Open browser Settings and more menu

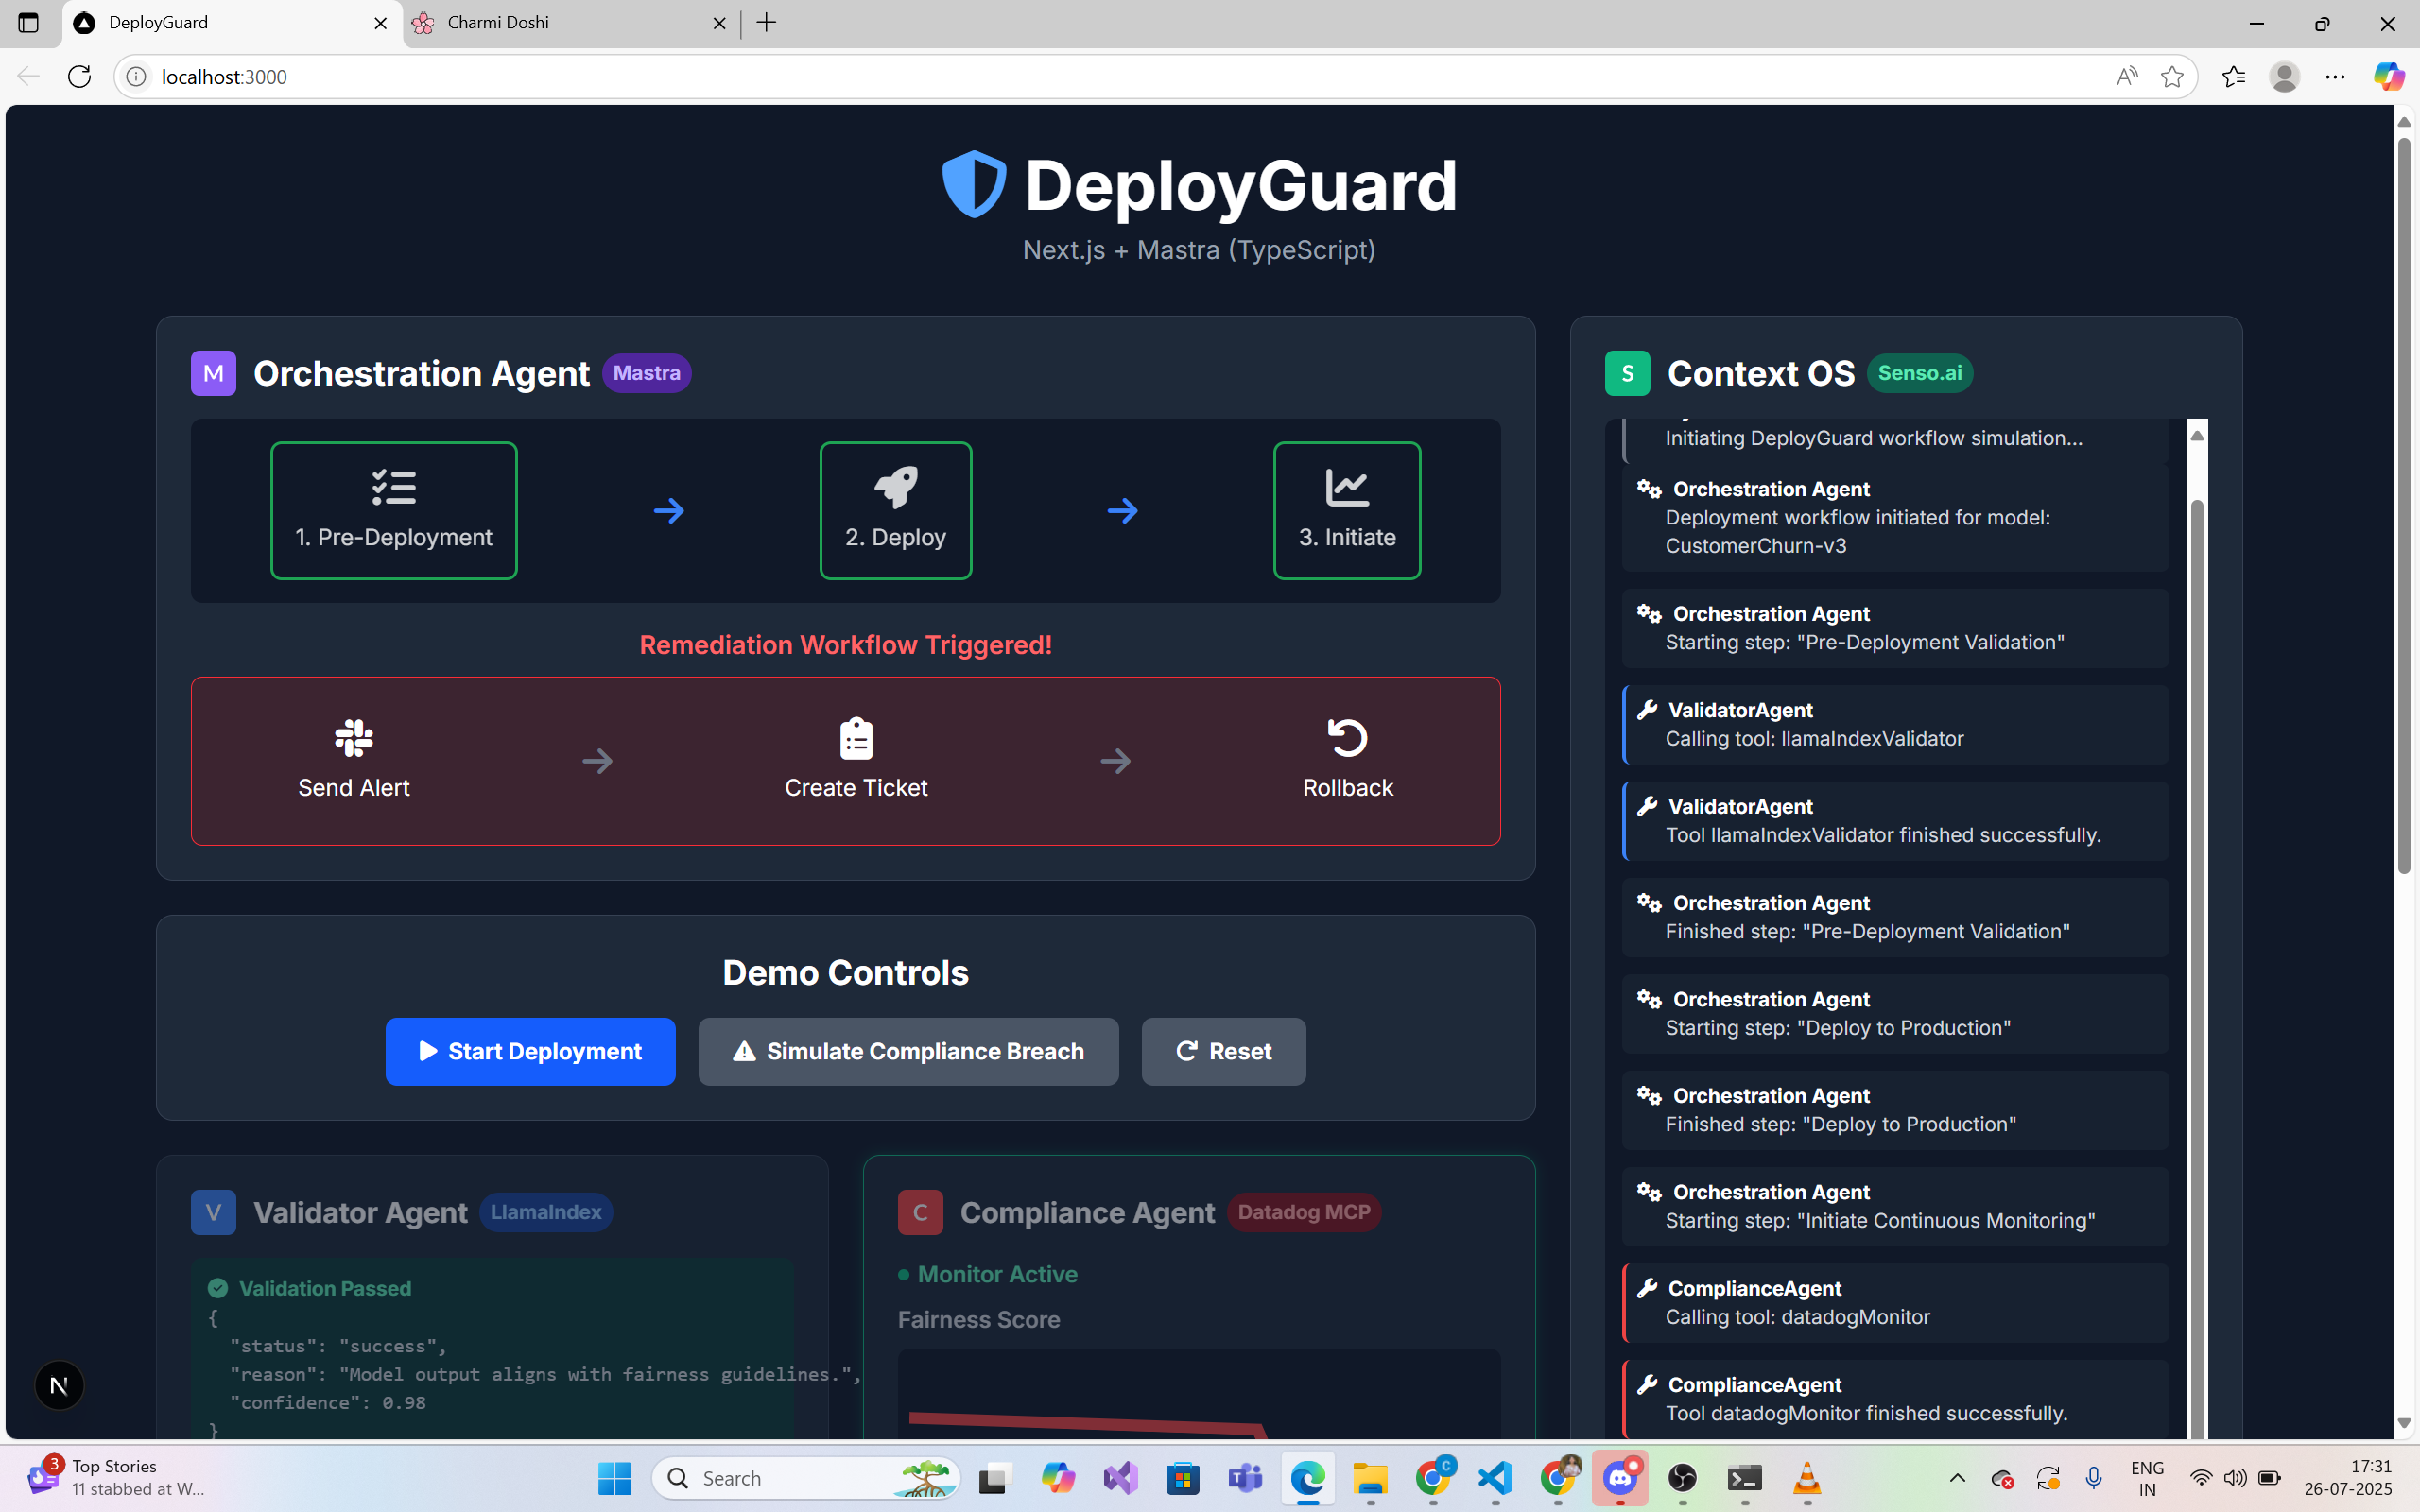pos(2335,77)
